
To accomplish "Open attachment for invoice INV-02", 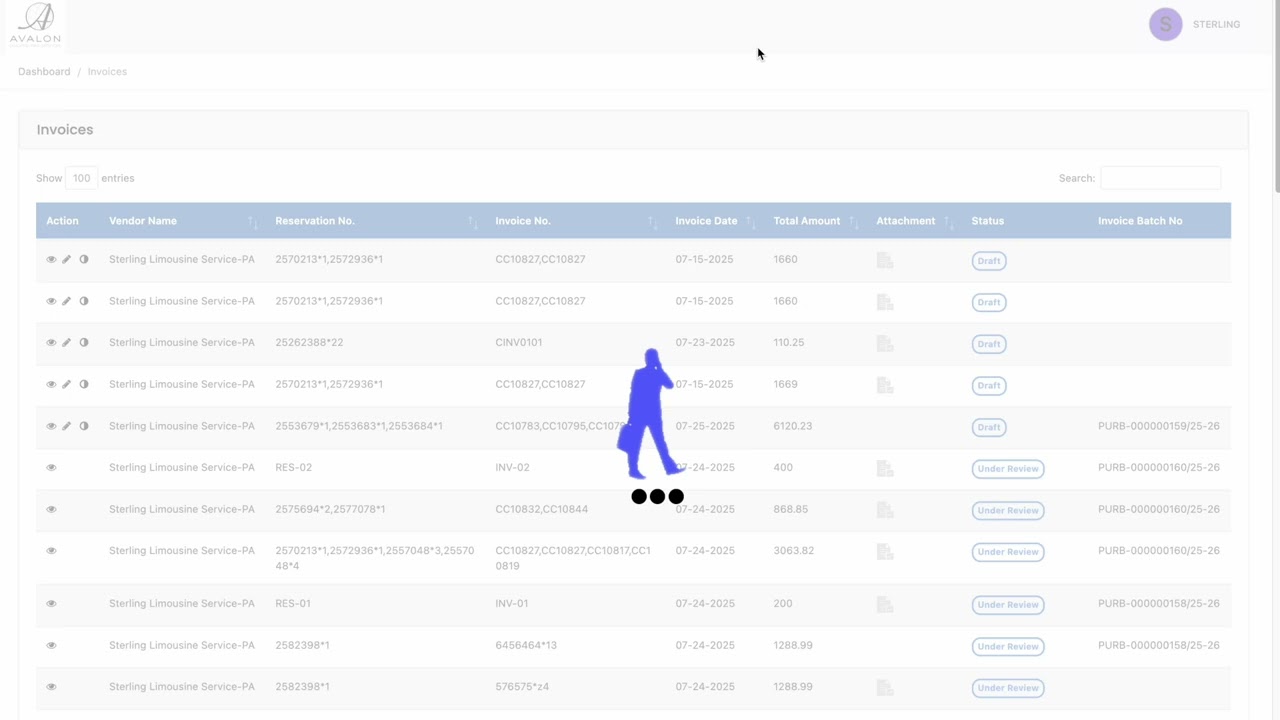I will pyautogui.click(x=884, y=468).
